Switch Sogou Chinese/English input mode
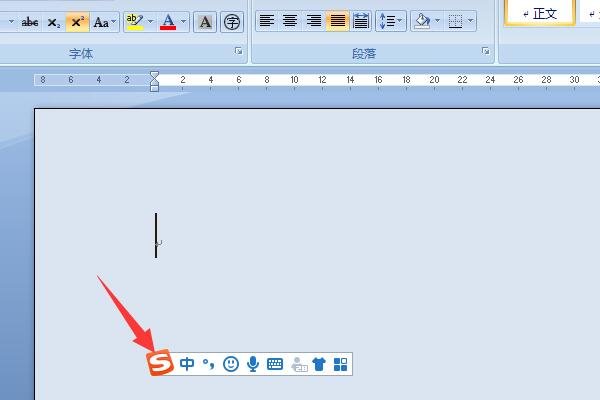 (188, 364)
